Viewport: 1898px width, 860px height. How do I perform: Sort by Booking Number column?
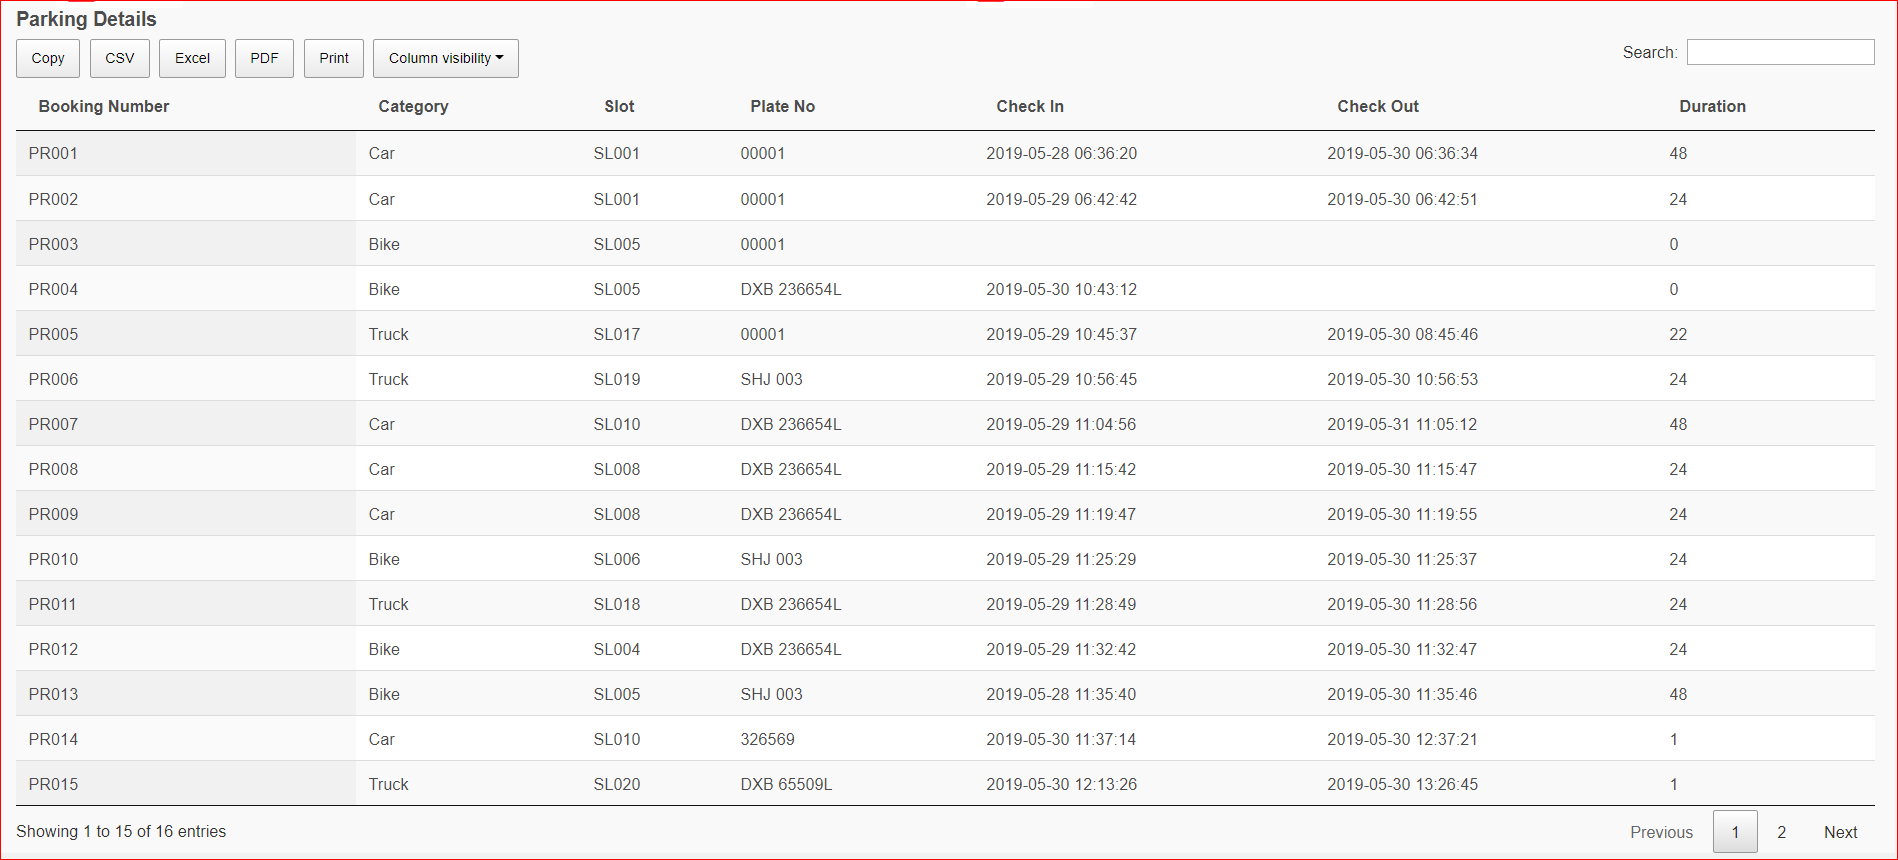pyautogui.click(x=104, y=106)
